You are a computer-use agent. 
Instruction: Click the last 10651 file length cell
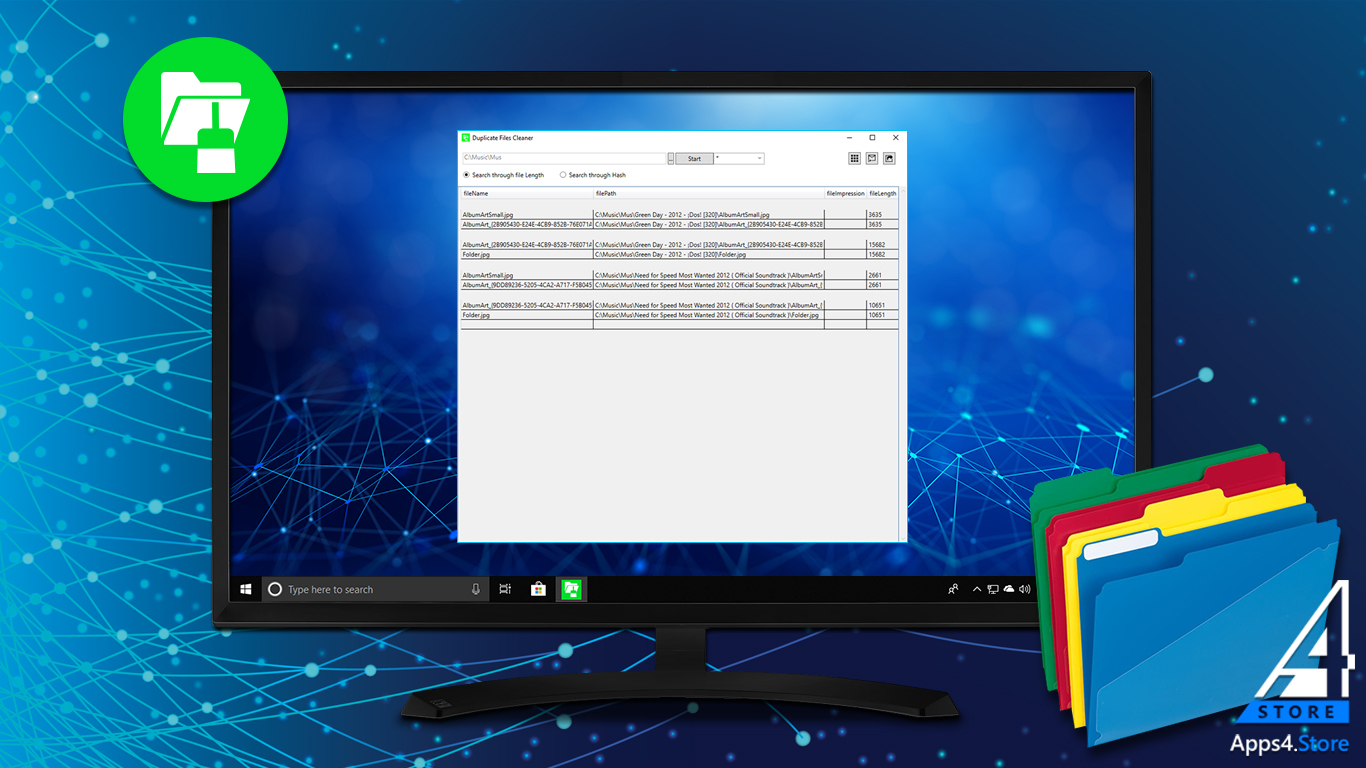pyautogui.click(x=882, y=315)
